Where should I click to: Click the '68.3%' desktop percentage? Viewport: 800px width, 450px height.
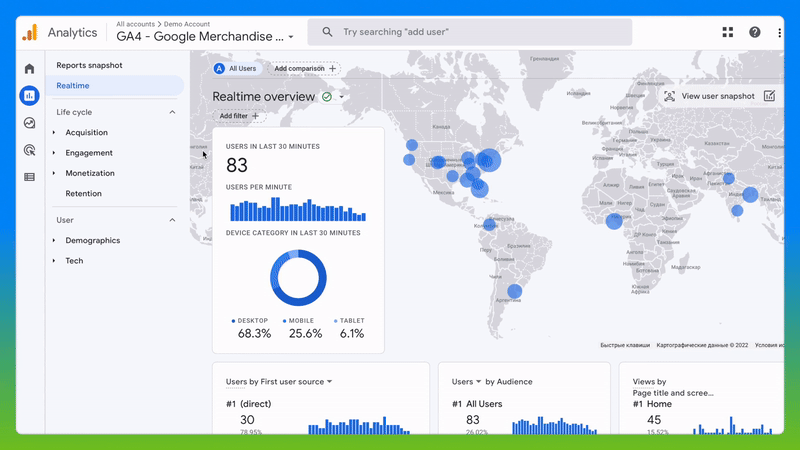pyautogui.click(x=254, y=334)
